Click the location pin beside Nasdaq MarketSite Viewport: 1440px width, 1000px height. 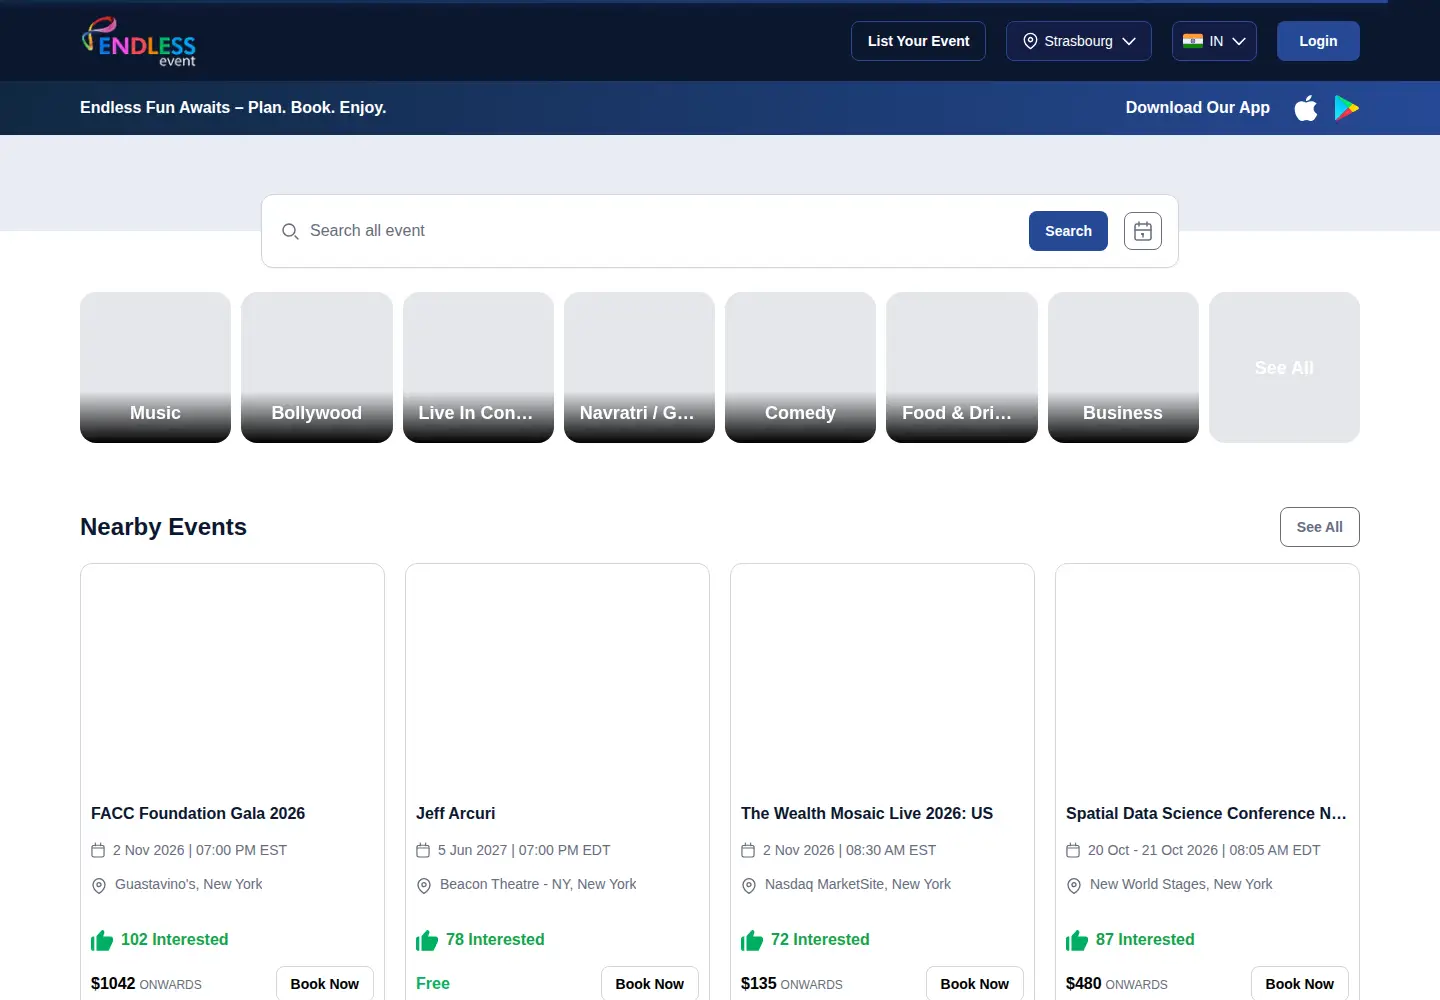pos(749,885)
